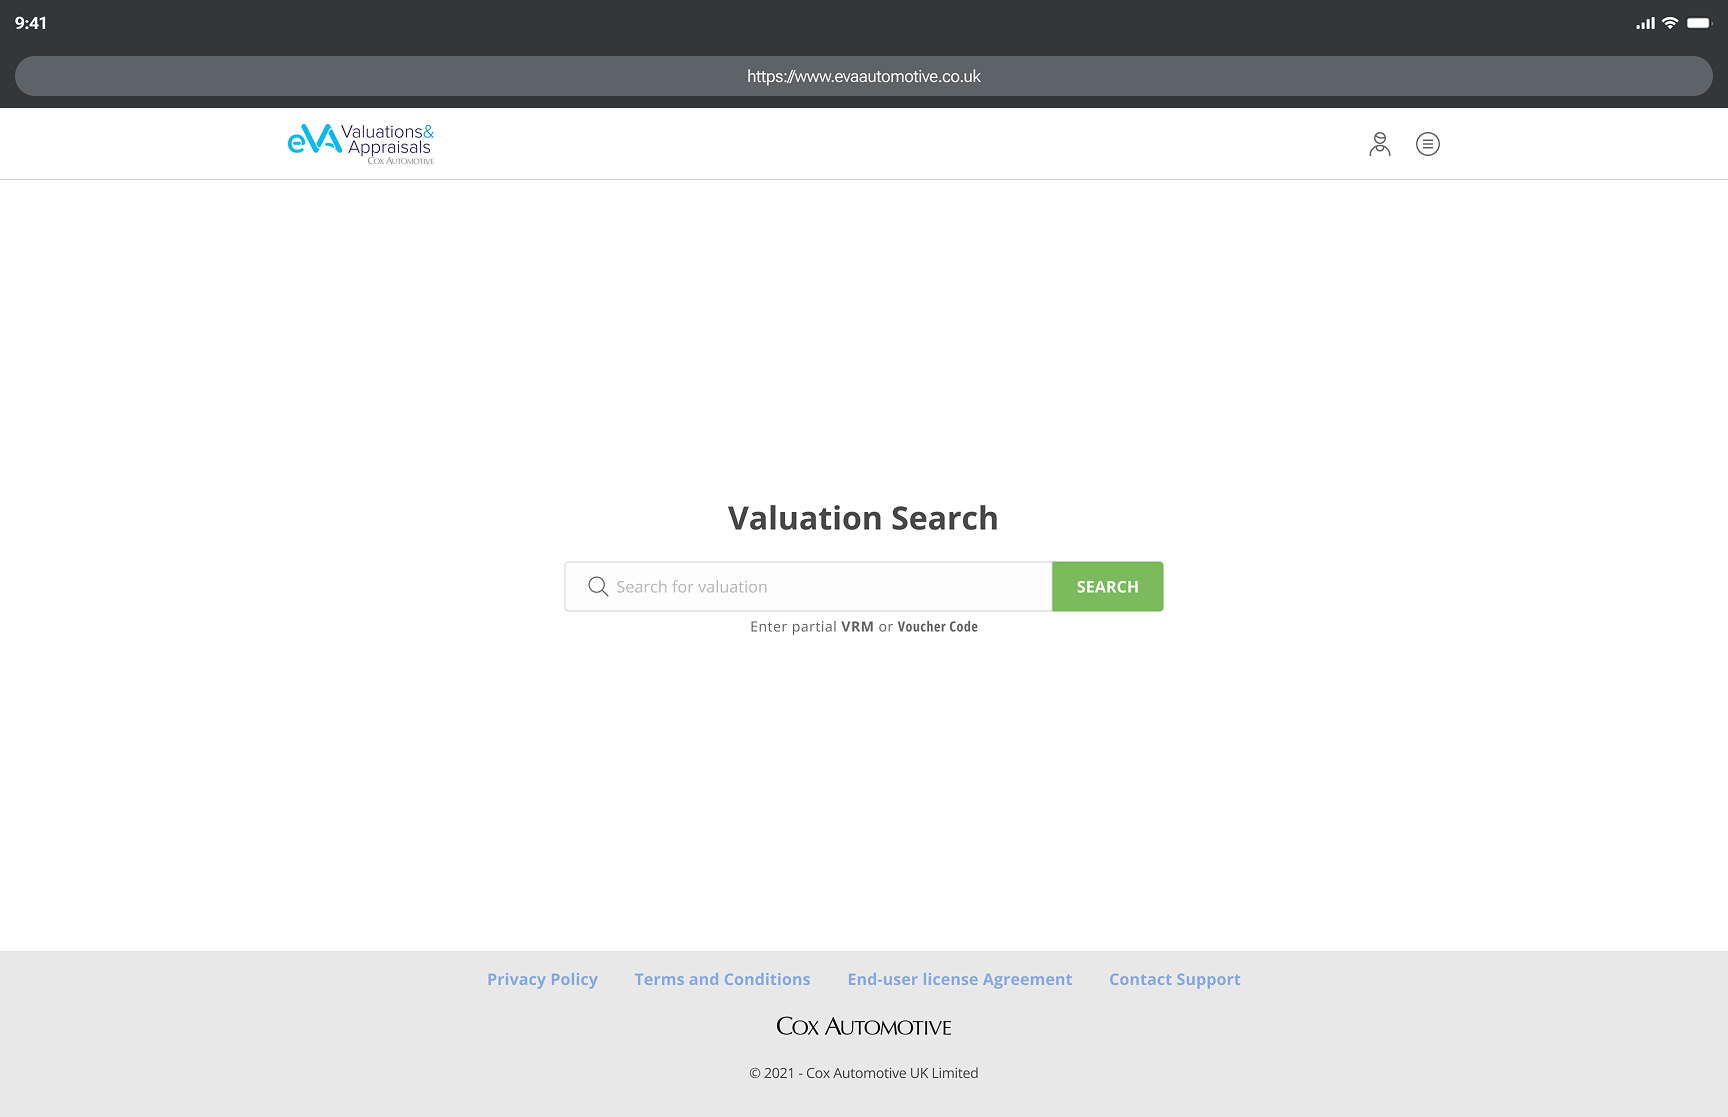Click the VRM or Voucher Code hint text
The image size is (1728, 1117).
(x=864, y=627)
